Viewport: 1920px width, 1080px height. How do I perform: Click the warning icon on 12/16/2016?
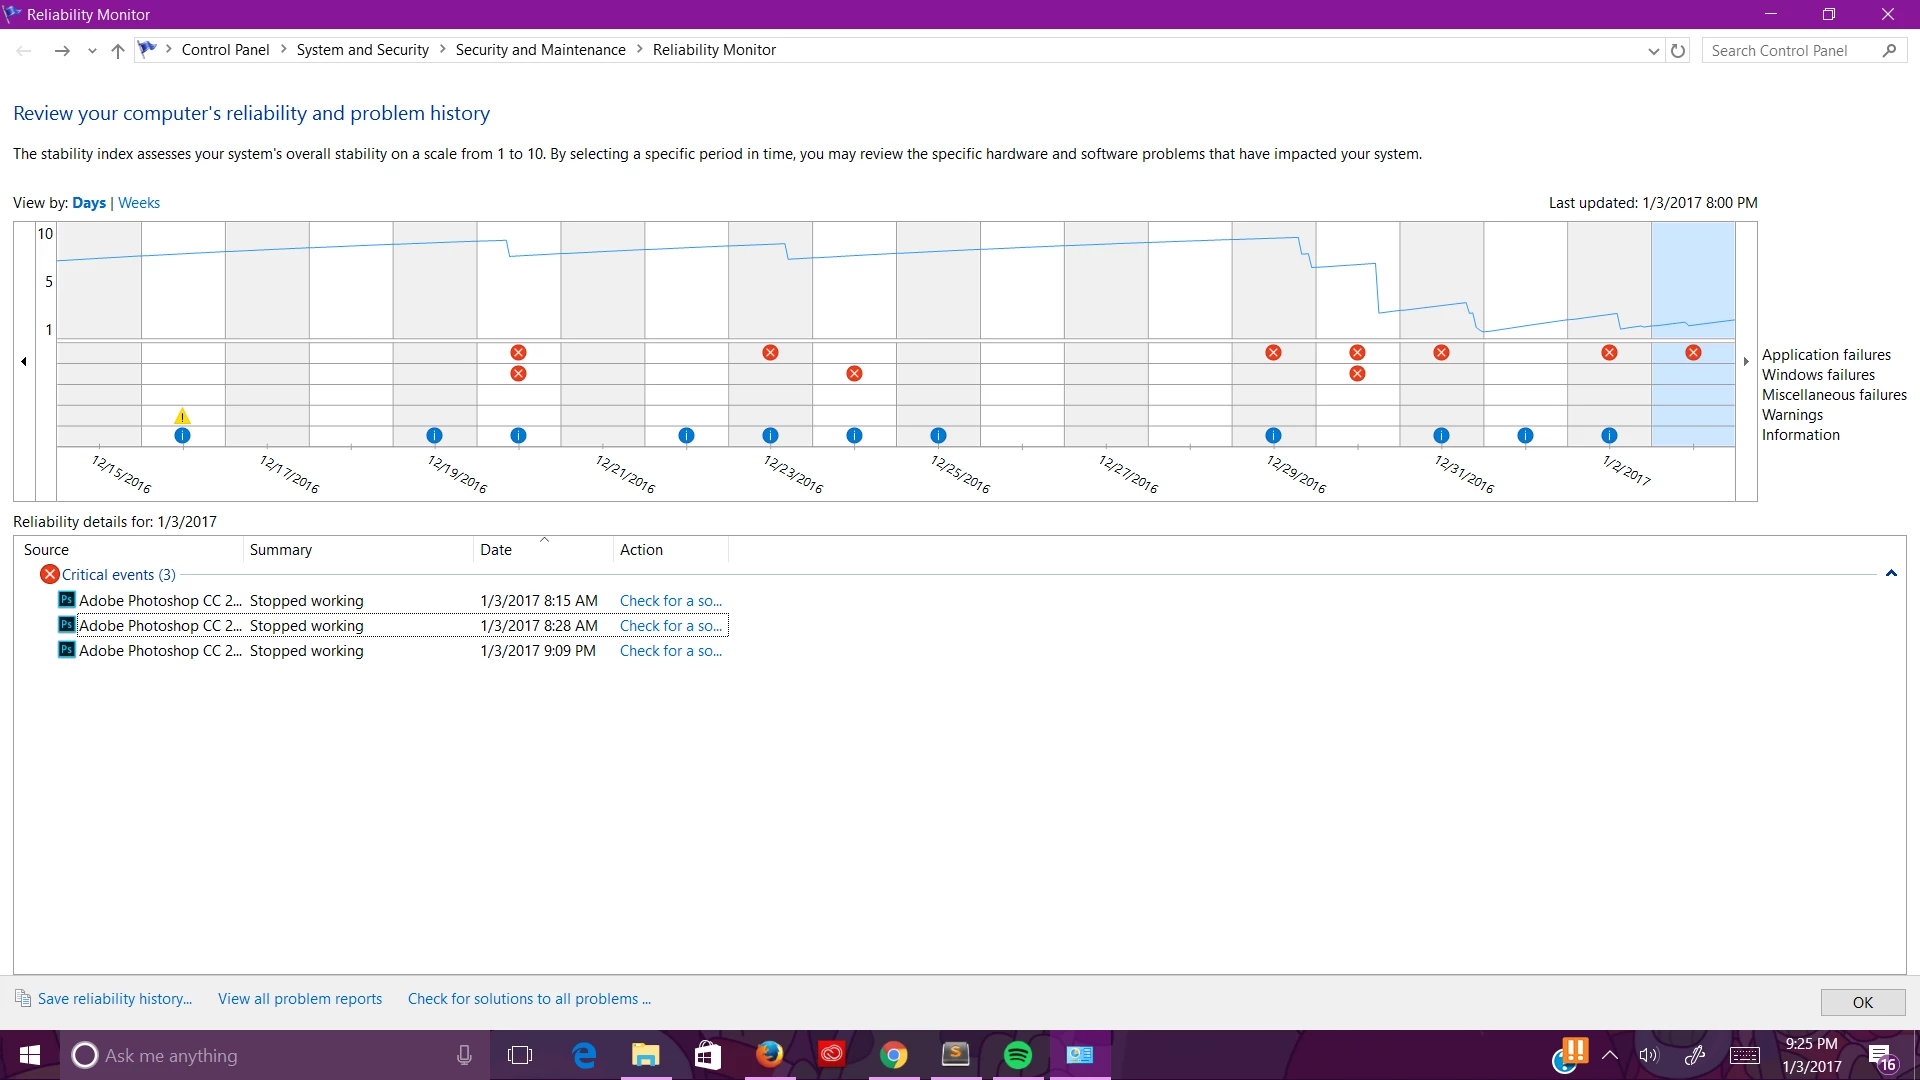[182, 416]
